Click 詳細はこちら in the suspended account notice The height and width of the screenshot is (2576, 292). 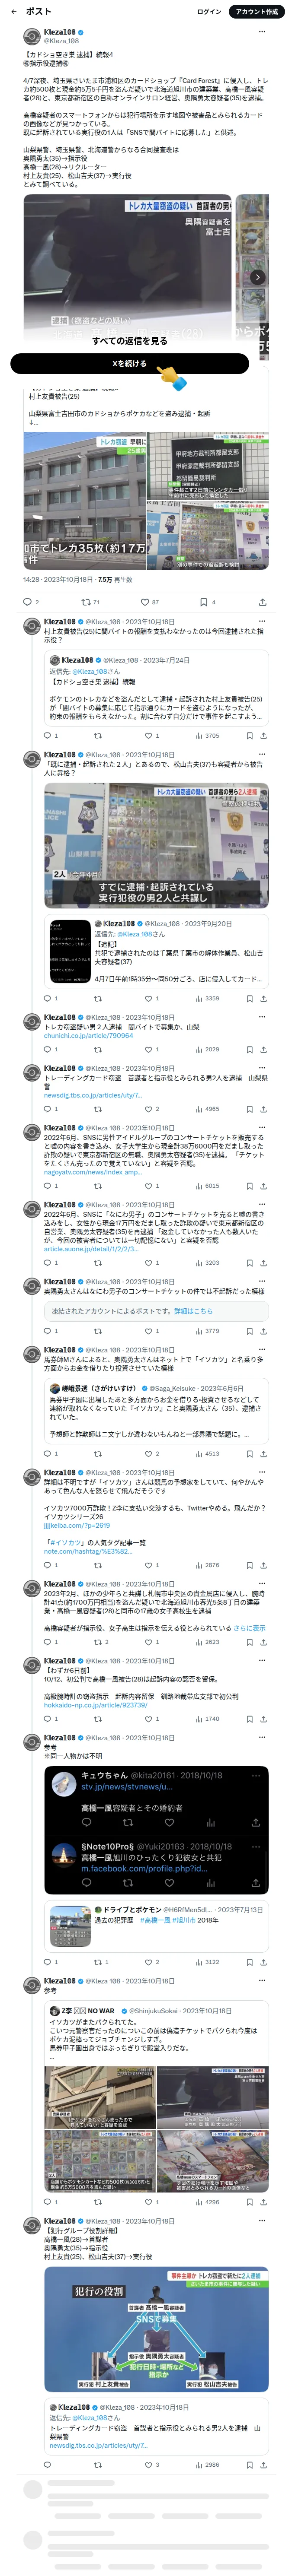click(193, 1310)
